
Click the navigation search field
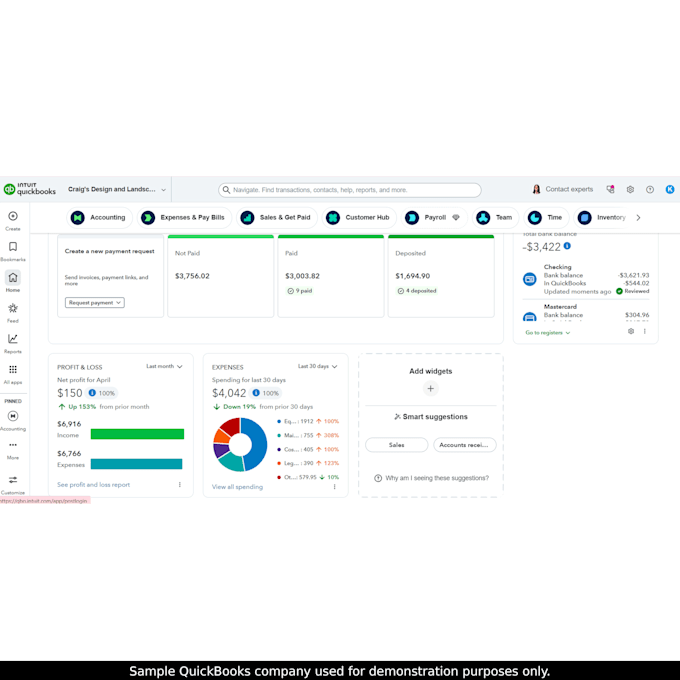click(350, 190)
